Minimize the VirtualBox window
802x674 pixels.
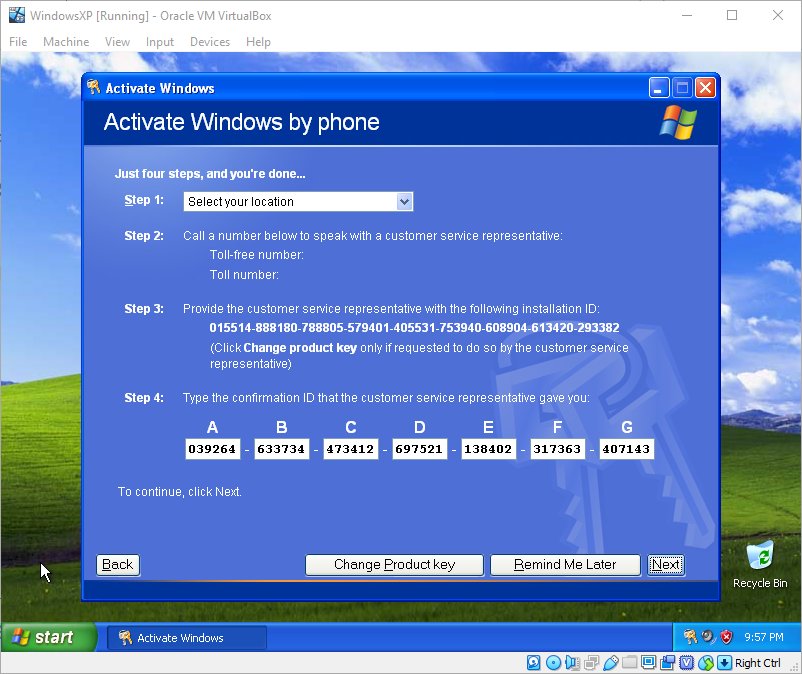tap(687, 15)
